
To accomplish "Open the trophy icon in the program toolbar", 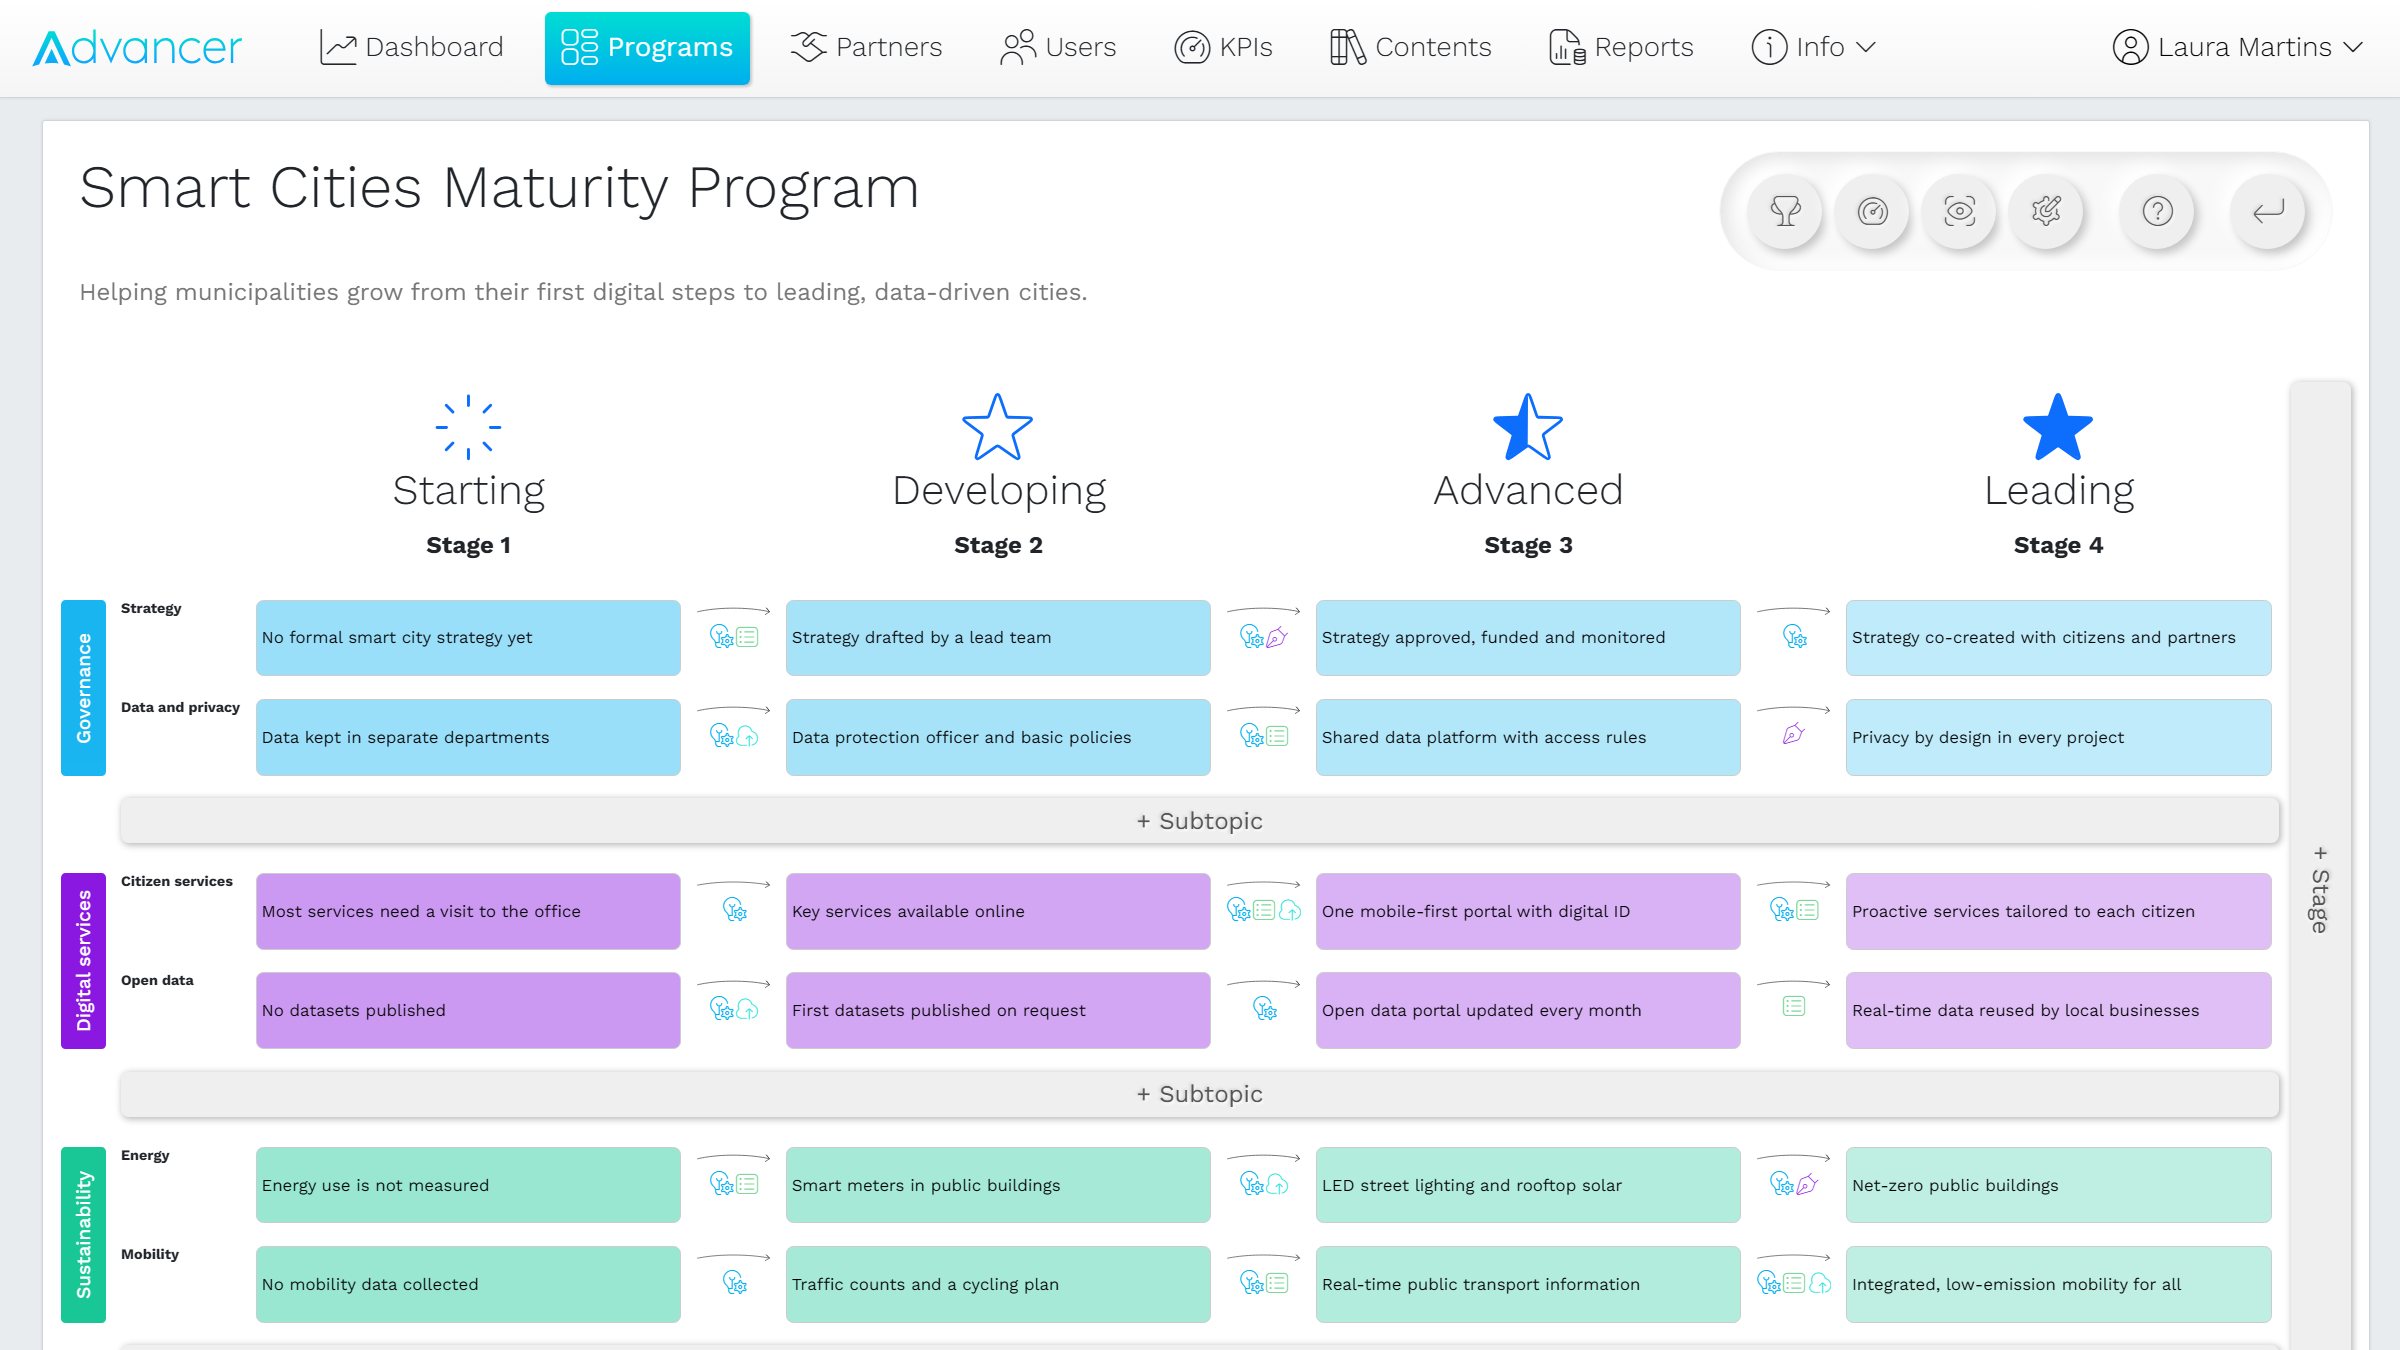I will [1785, 211].
